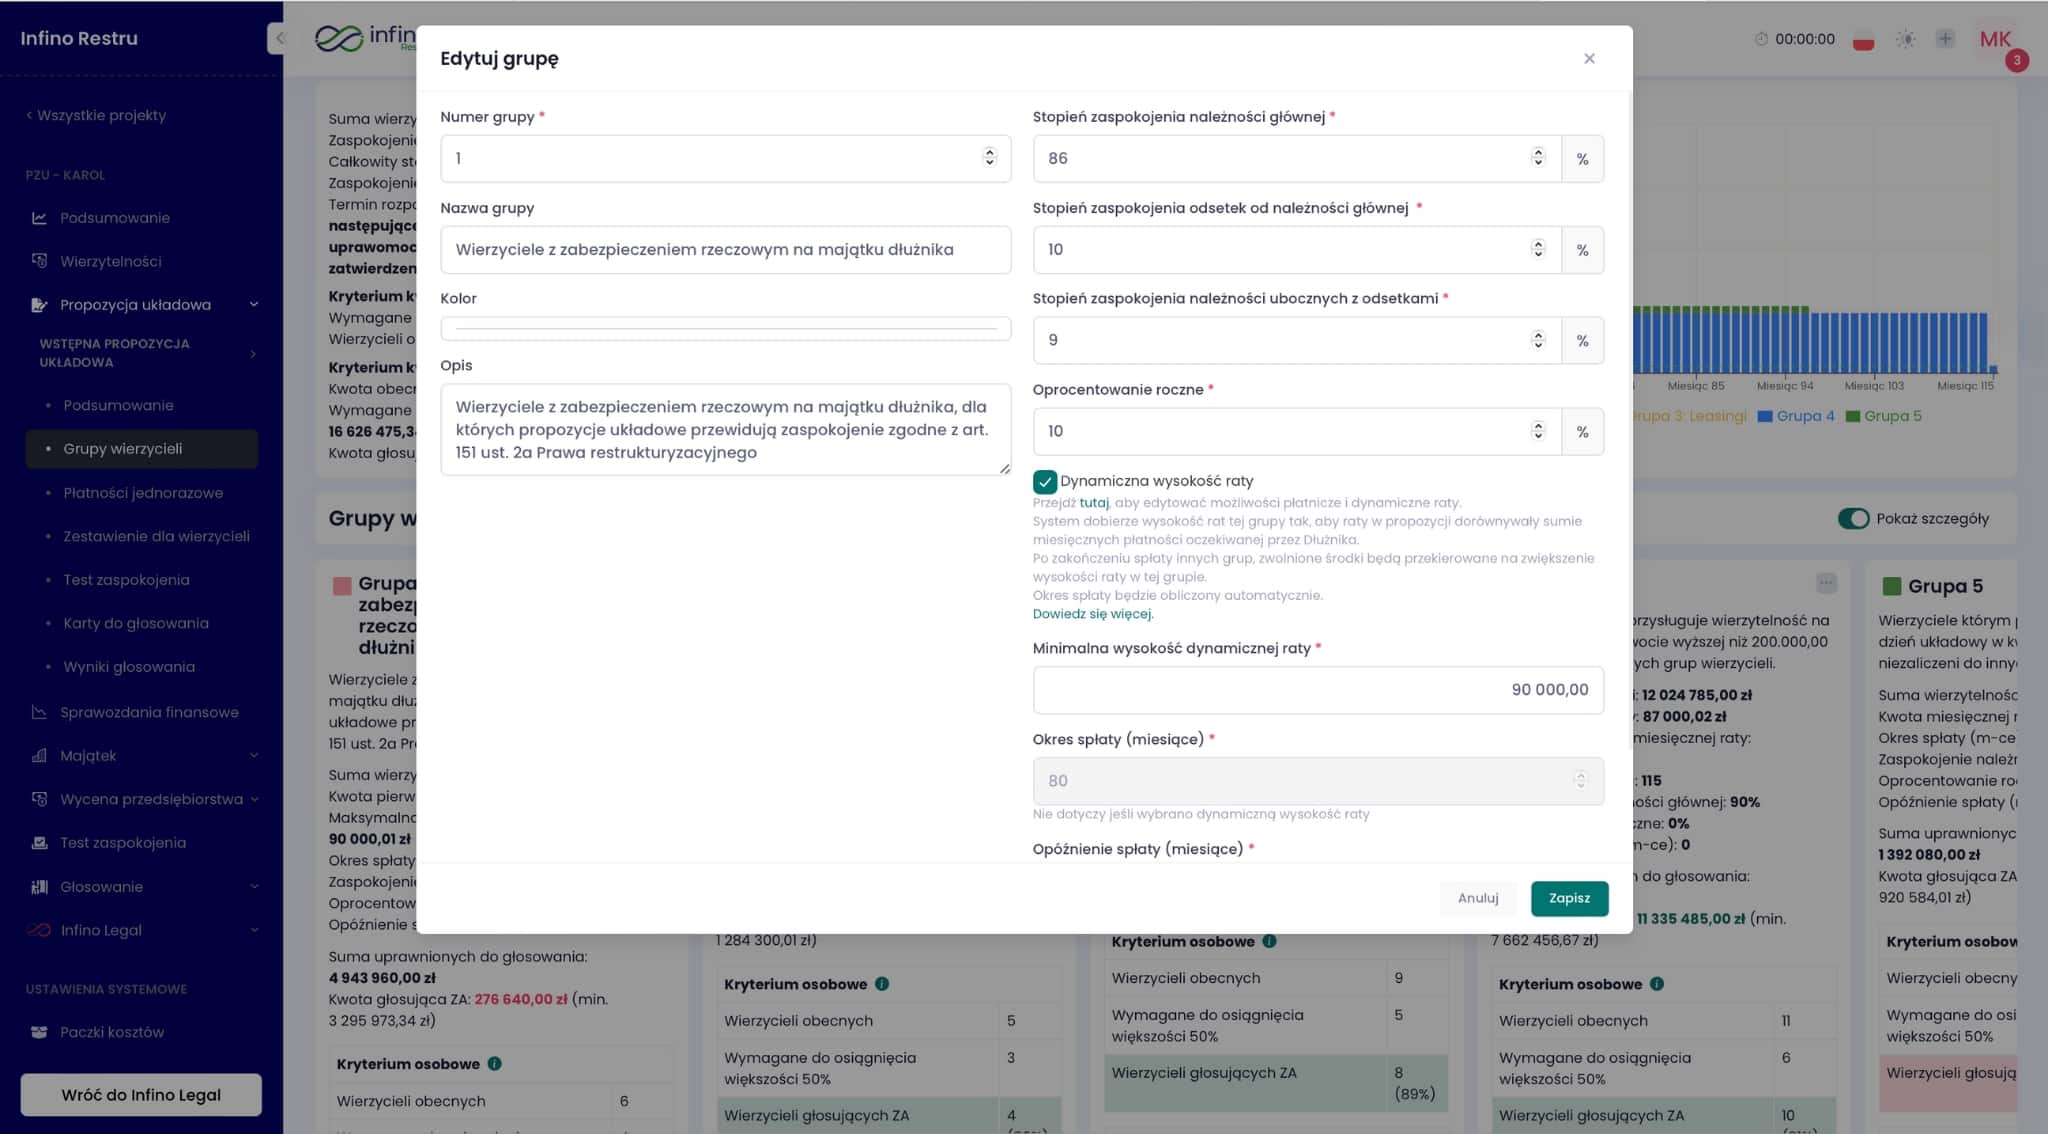Click the info icon beside Kryterium osobowe

[494, 1064]
